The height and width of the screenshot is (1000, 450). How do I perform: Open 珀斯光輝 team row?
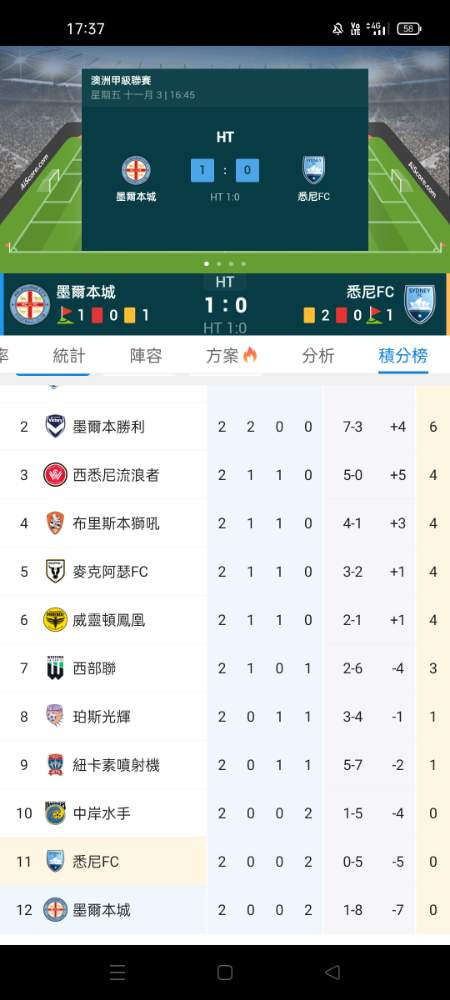click(x=225, y=716)
